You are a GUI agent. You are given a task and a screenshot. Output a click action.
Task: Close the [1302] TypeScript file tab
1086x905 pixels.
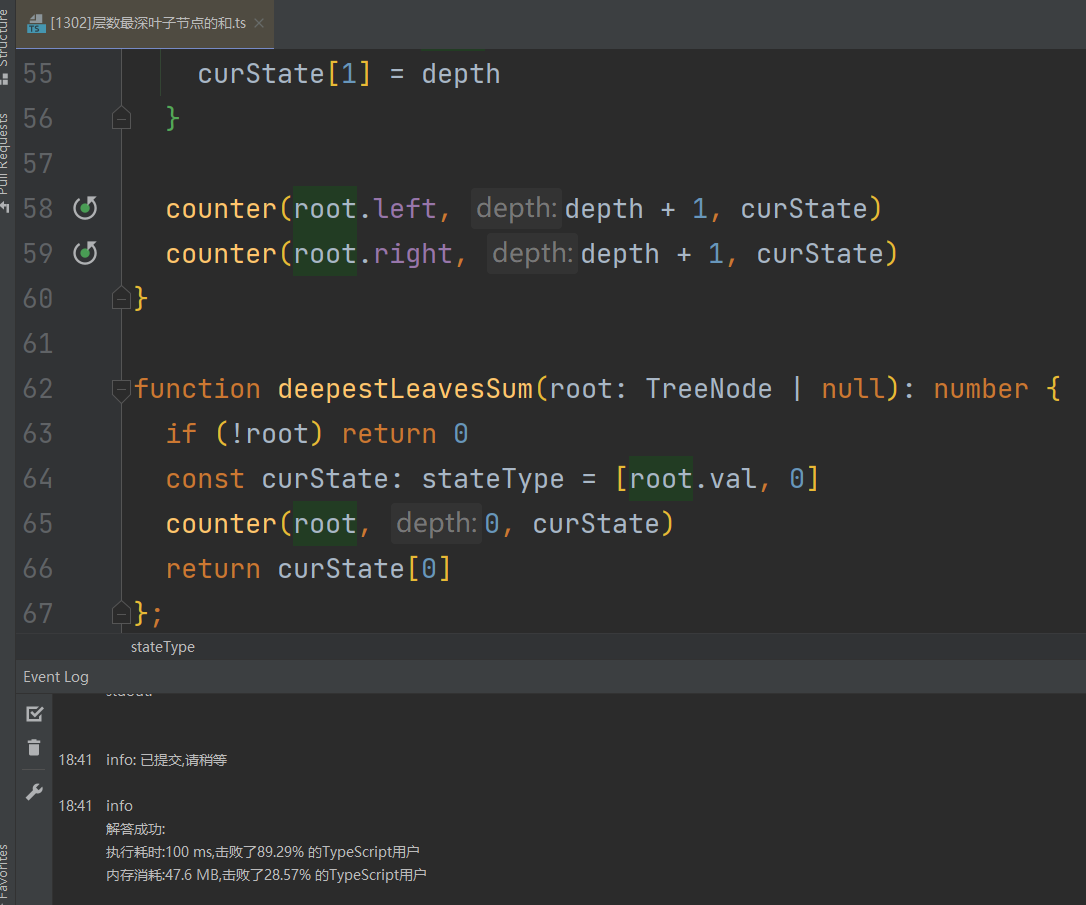coord(259,23)
